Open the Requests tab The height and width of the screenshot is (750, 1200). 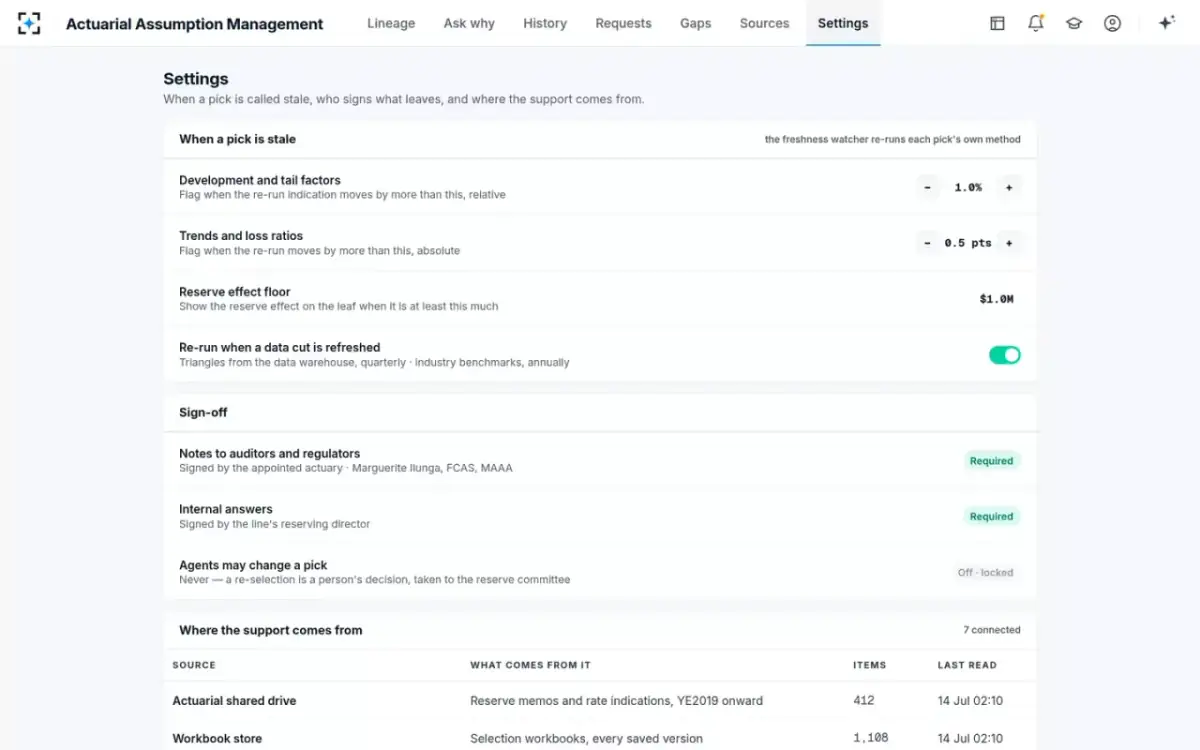623,23
